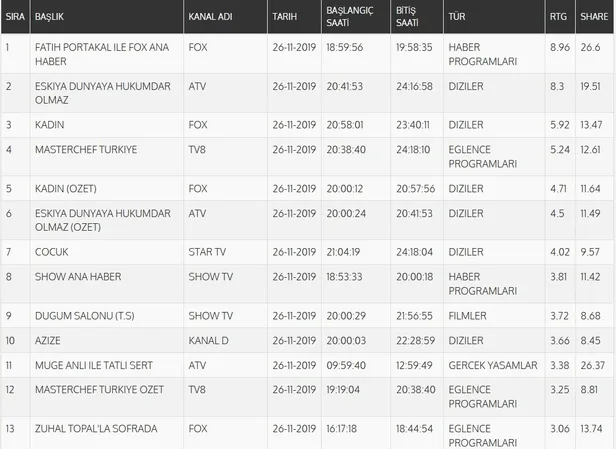Select FATIH PORTAKAL ILE FOX ANA HABER title
This screenshot has width=616, height=449.
pyautogui.click(x=102, y=54)
